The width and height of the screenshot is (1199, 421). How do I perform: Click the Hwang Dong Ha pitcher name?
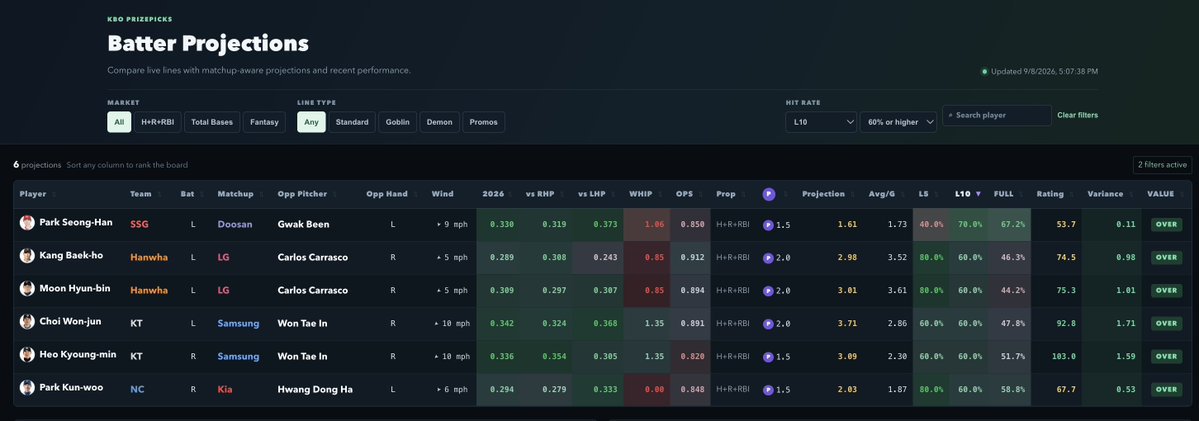[315, 390]
